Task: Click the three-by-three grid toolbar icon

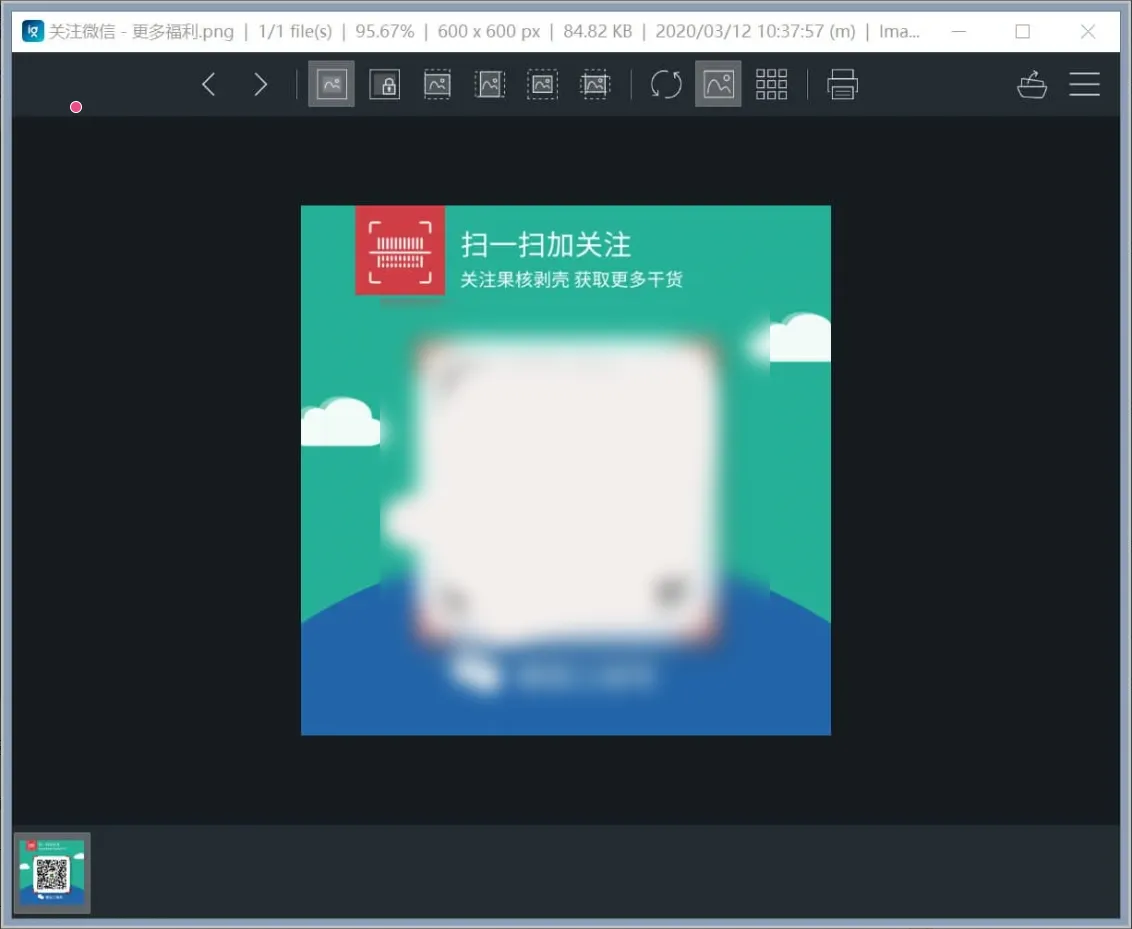Action: click(x=771, y=84)
